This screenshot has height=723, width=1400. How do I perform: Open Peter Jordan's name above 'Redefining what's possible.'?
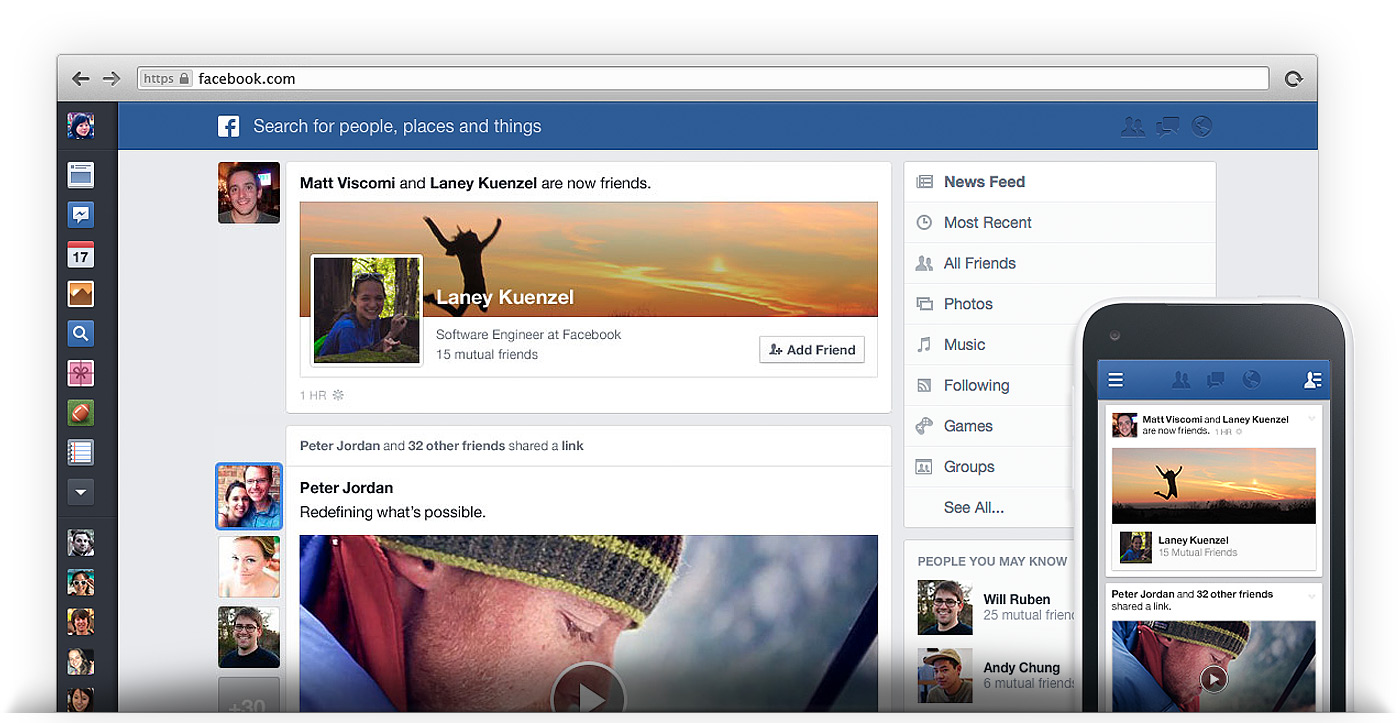(346, 488)
